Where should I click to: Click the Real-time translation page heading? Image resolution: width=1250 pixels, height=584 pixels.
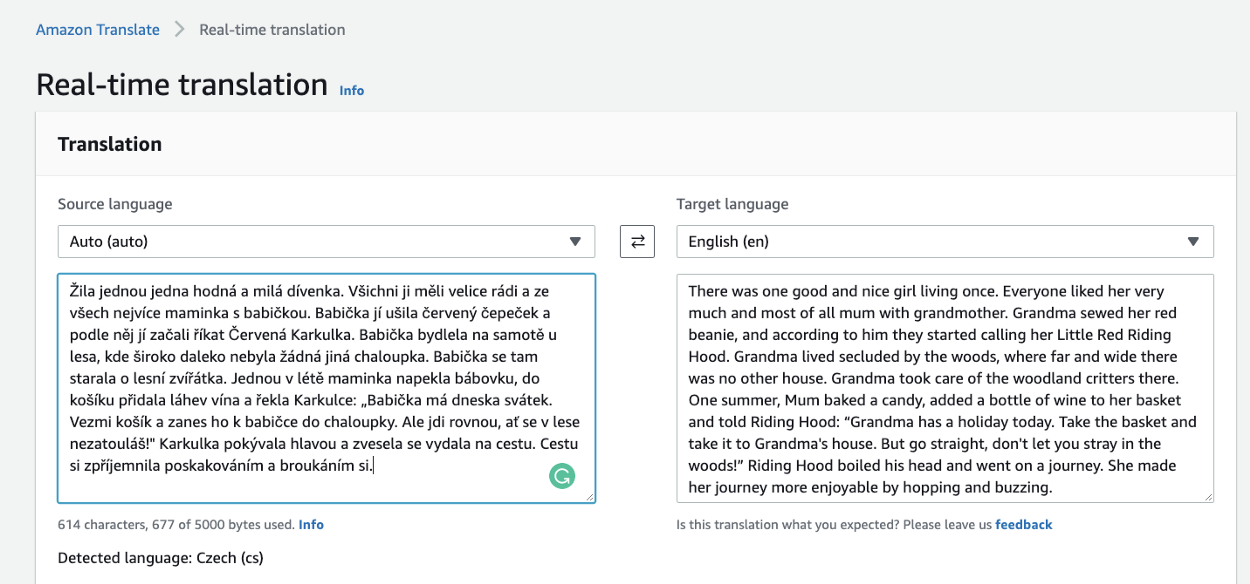point(182,84)
